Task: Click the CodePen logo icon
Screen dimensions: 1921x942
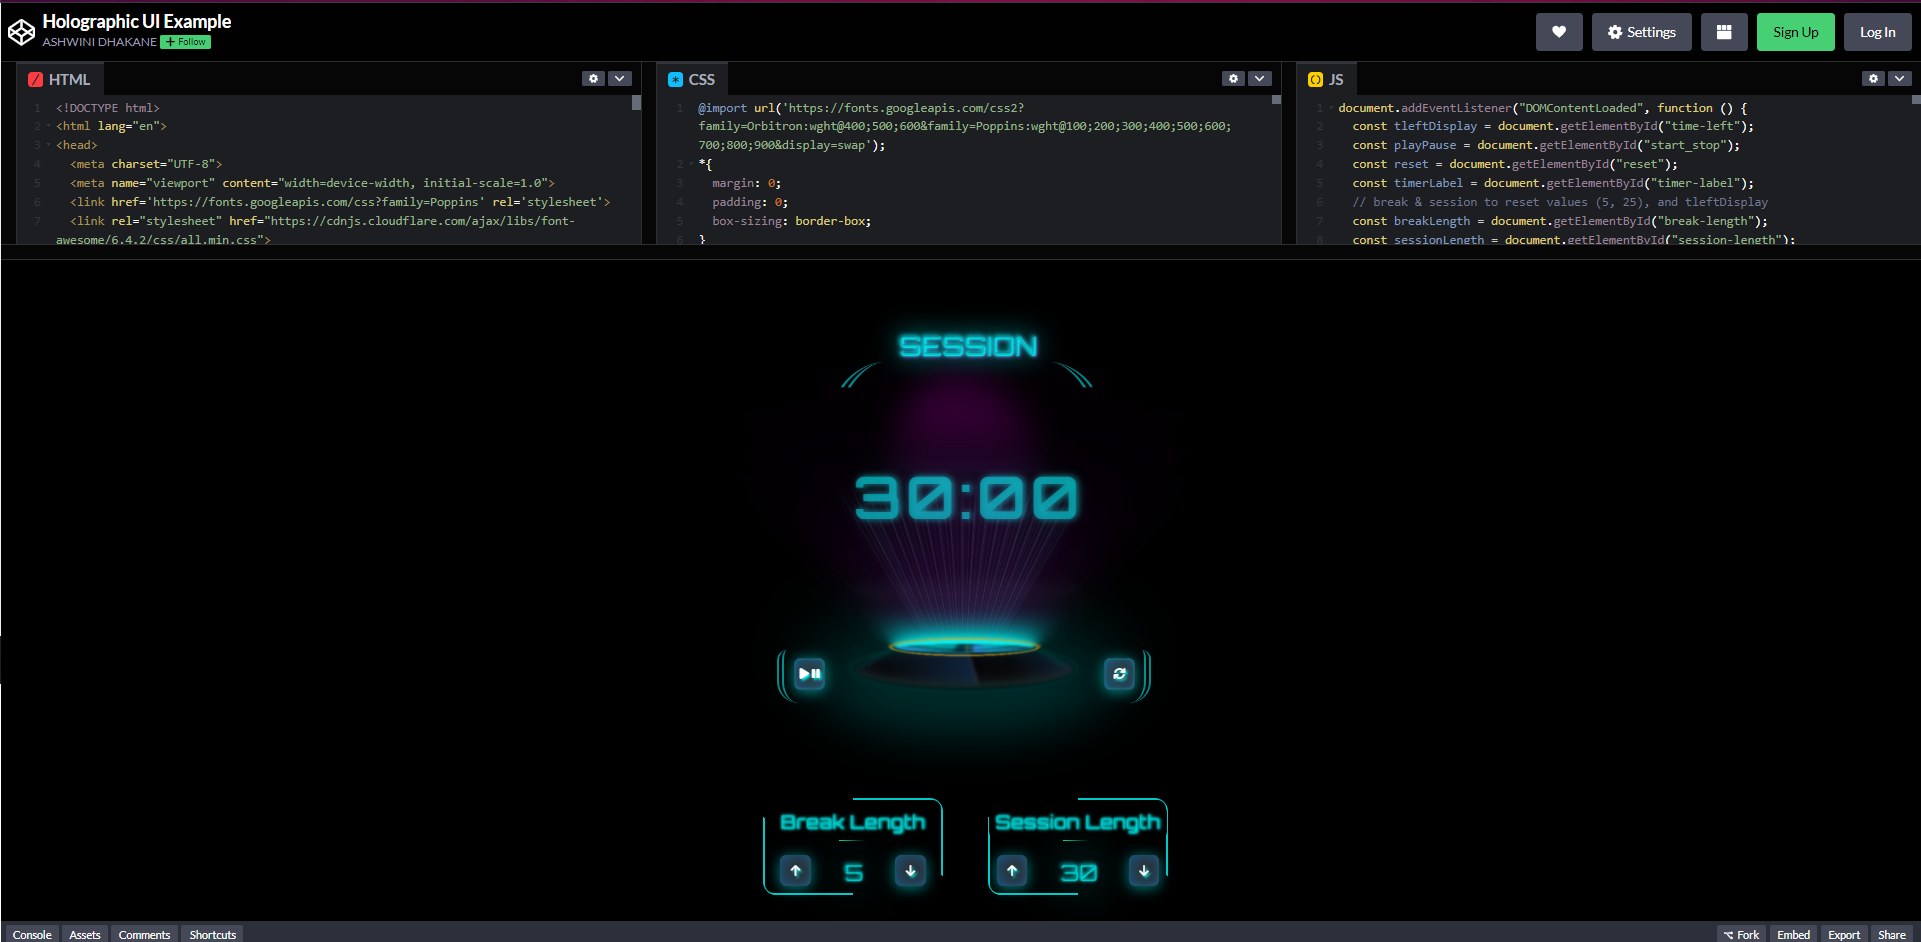Action: coord(21,32)
